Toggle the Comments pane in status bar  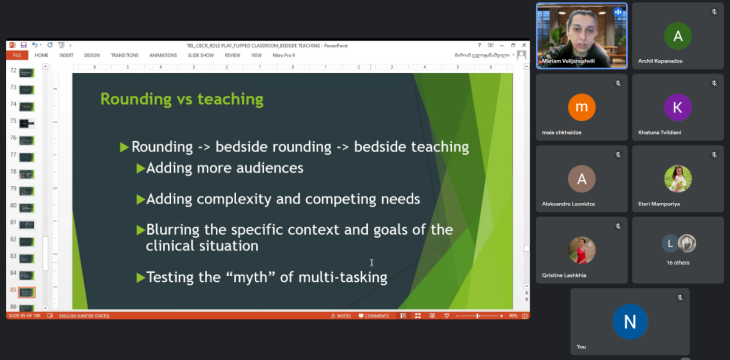374,316
